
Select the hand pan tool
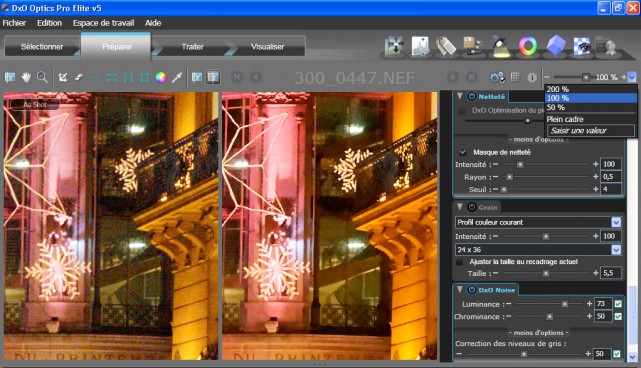26,77
